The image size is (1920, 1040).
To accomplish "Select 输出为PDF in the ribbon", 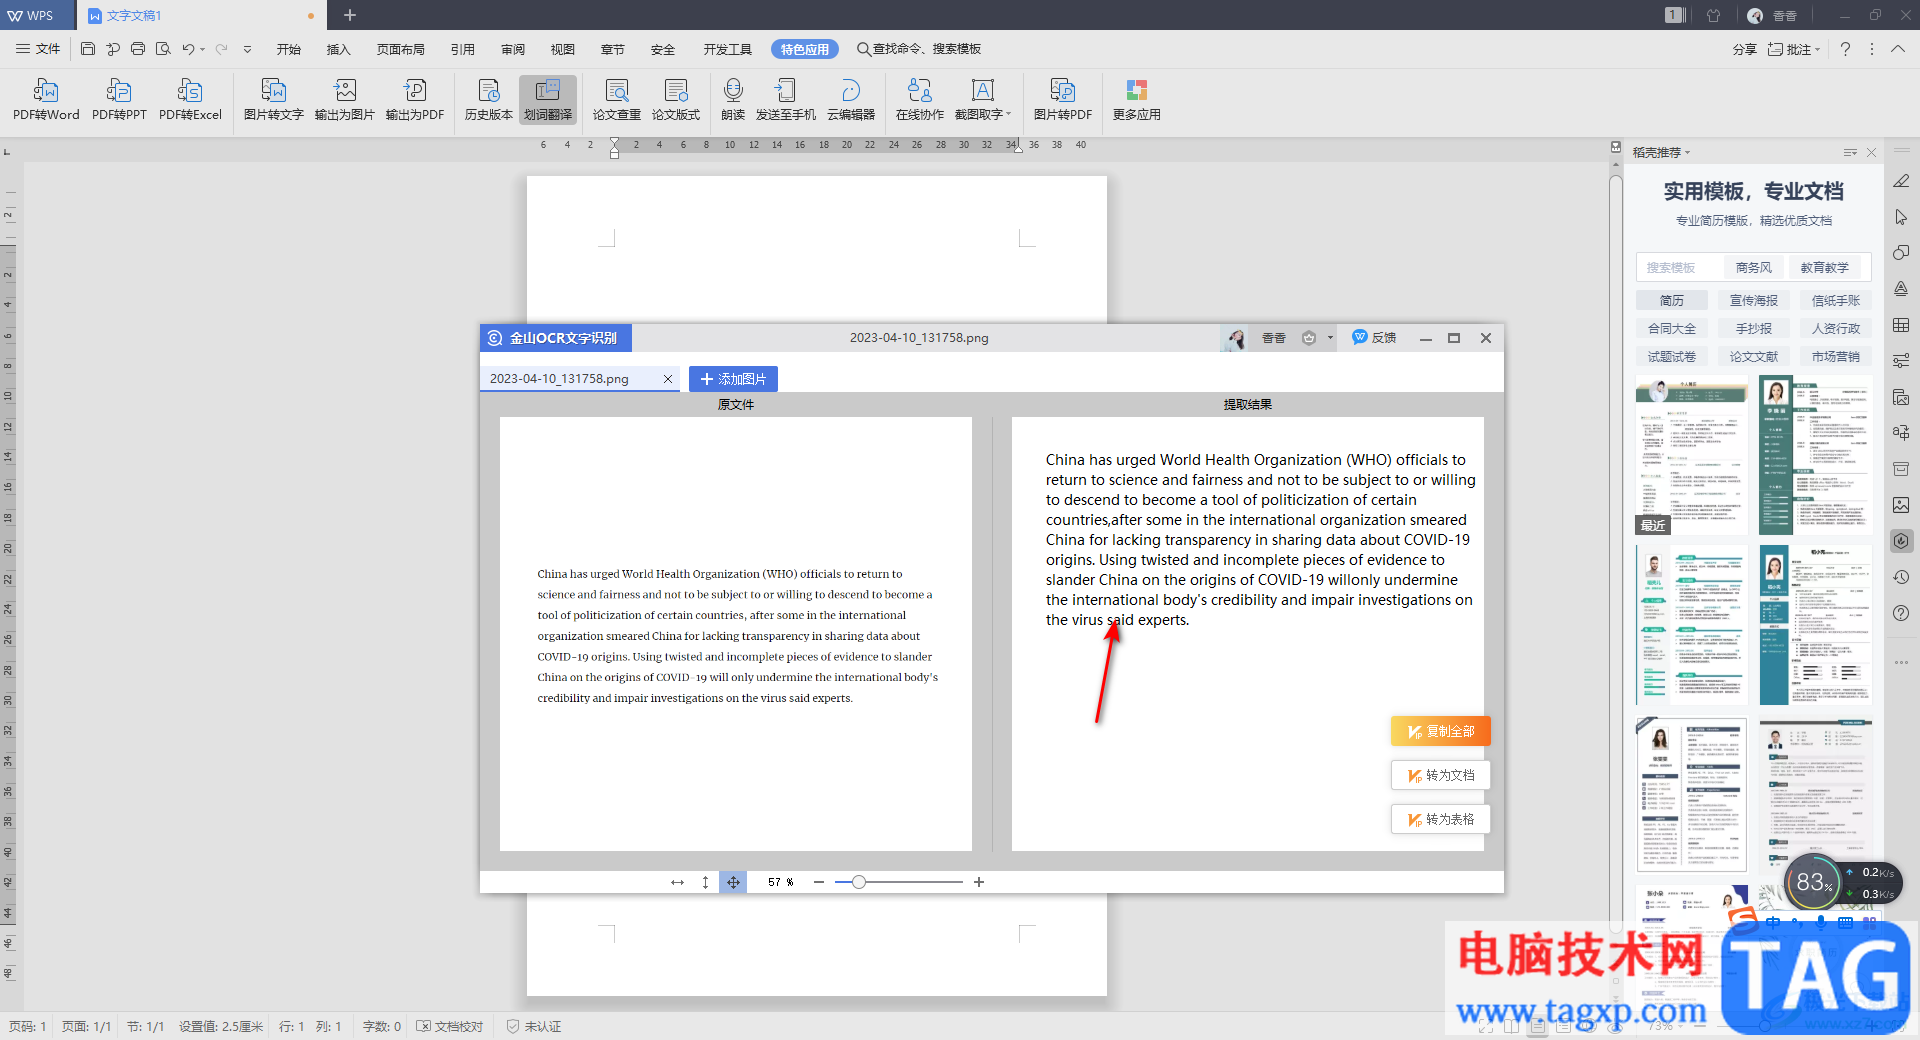I will 415,100.
